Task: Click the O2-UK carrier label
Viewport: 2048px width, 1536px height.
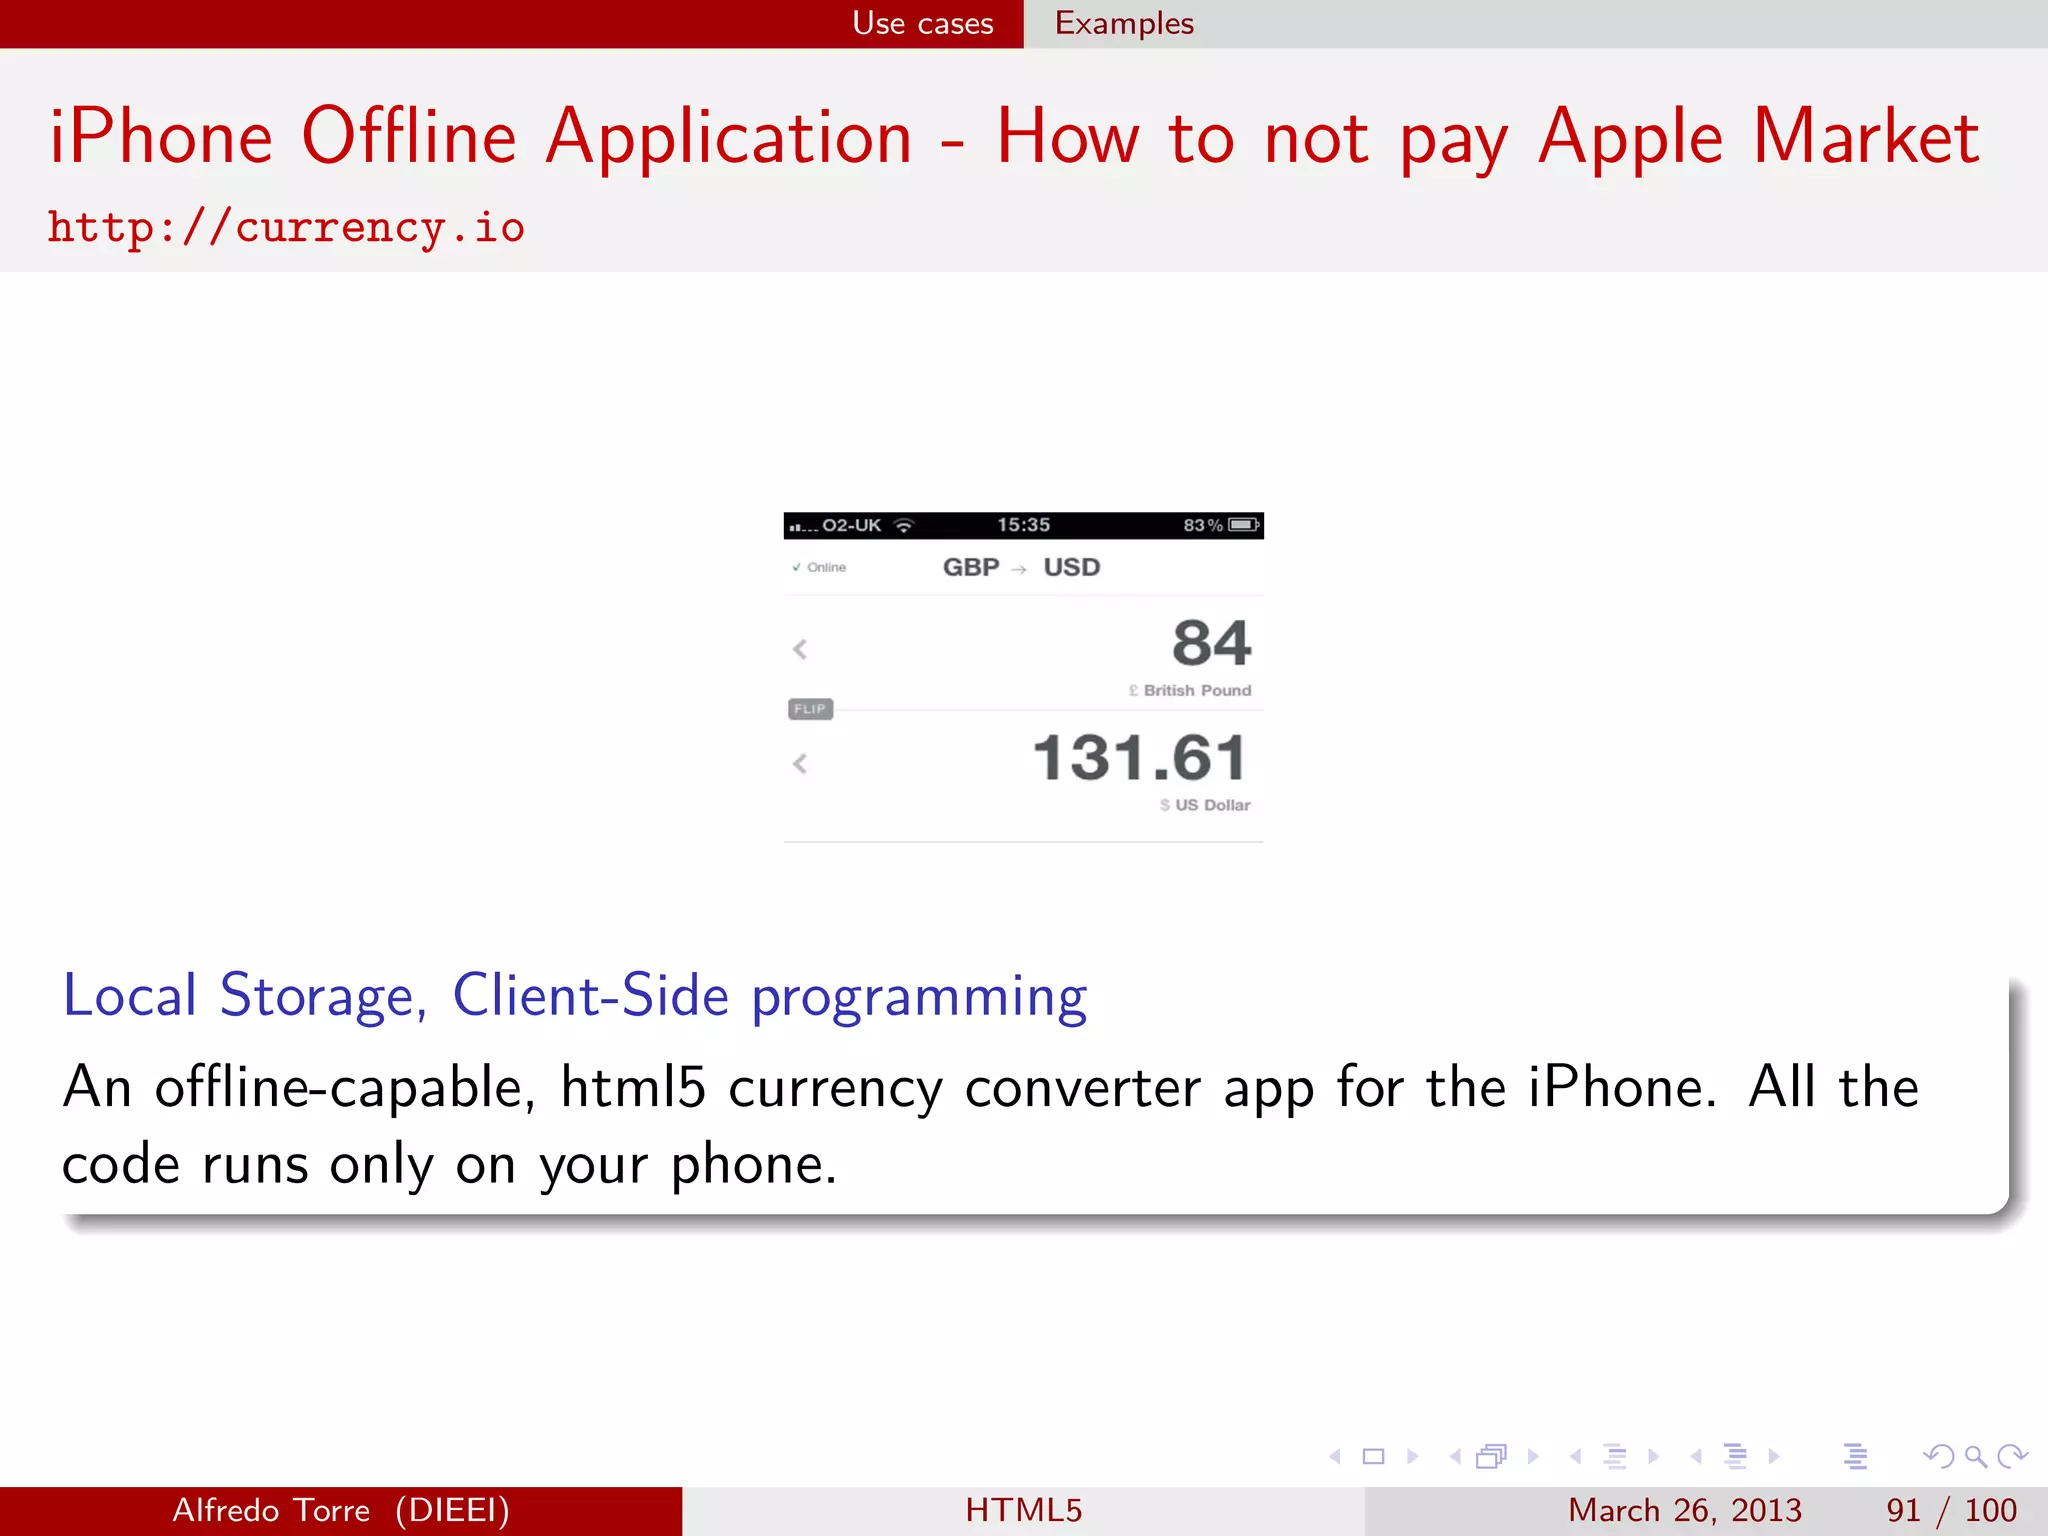Action: click(x=851, y=525)
